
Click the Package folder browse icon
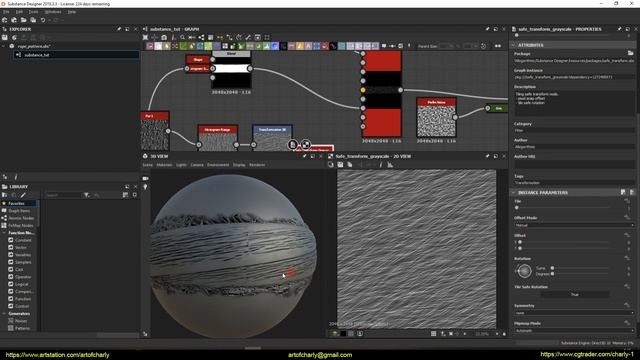tap(631, 53)
